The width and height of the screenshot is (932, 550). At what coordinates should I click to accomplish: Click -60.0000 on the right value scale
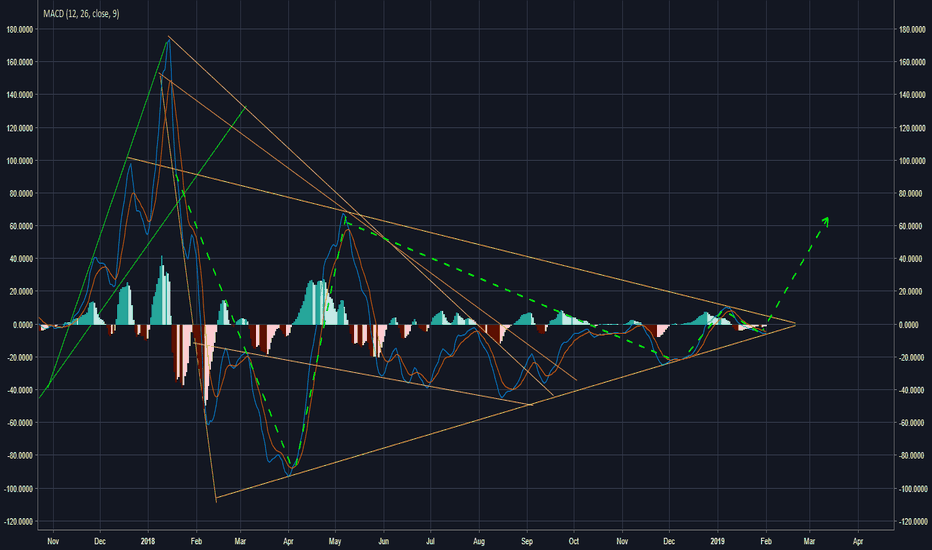[x=912, y=423]
